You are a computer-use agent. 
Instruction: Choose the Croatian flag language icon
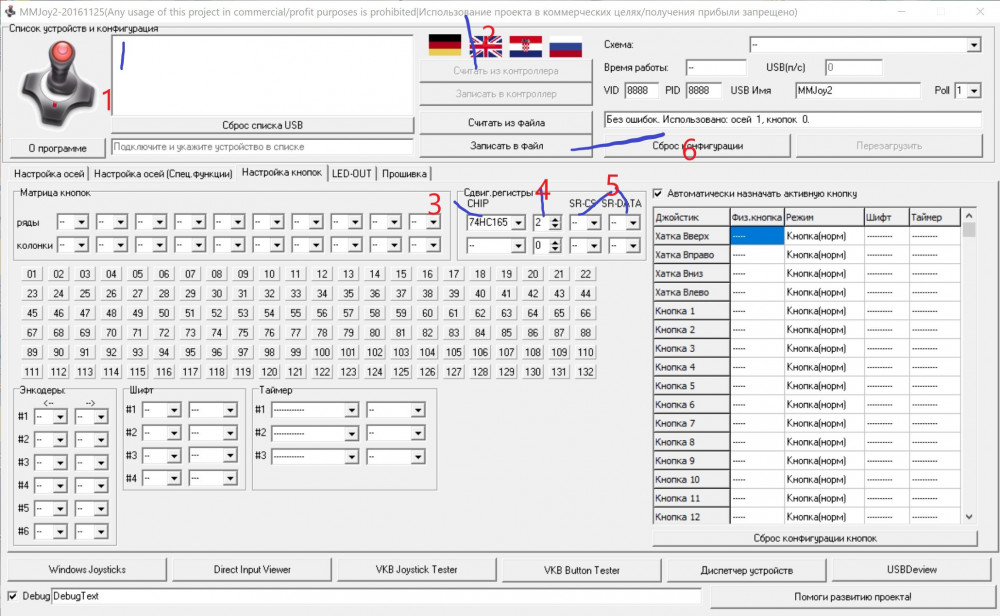point(525,46)
